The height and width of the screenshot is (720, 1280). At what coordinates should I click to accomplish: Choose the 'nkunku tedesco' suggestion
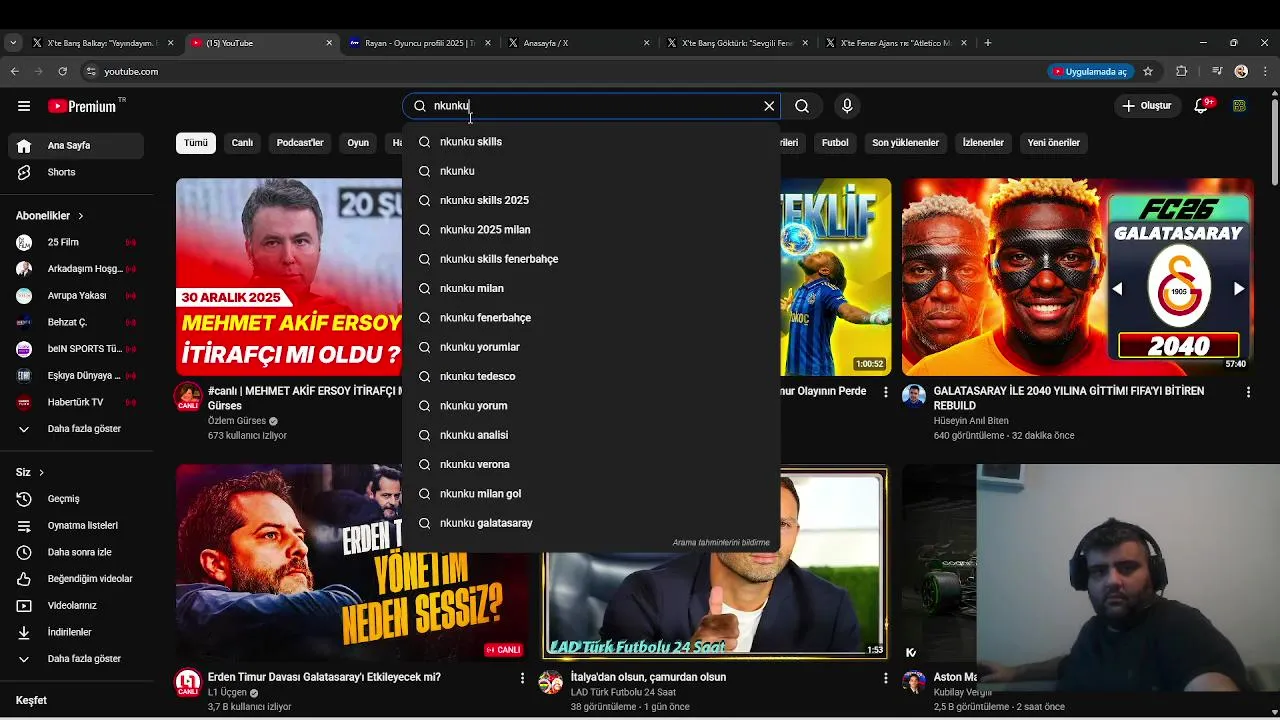coord(591,376)
